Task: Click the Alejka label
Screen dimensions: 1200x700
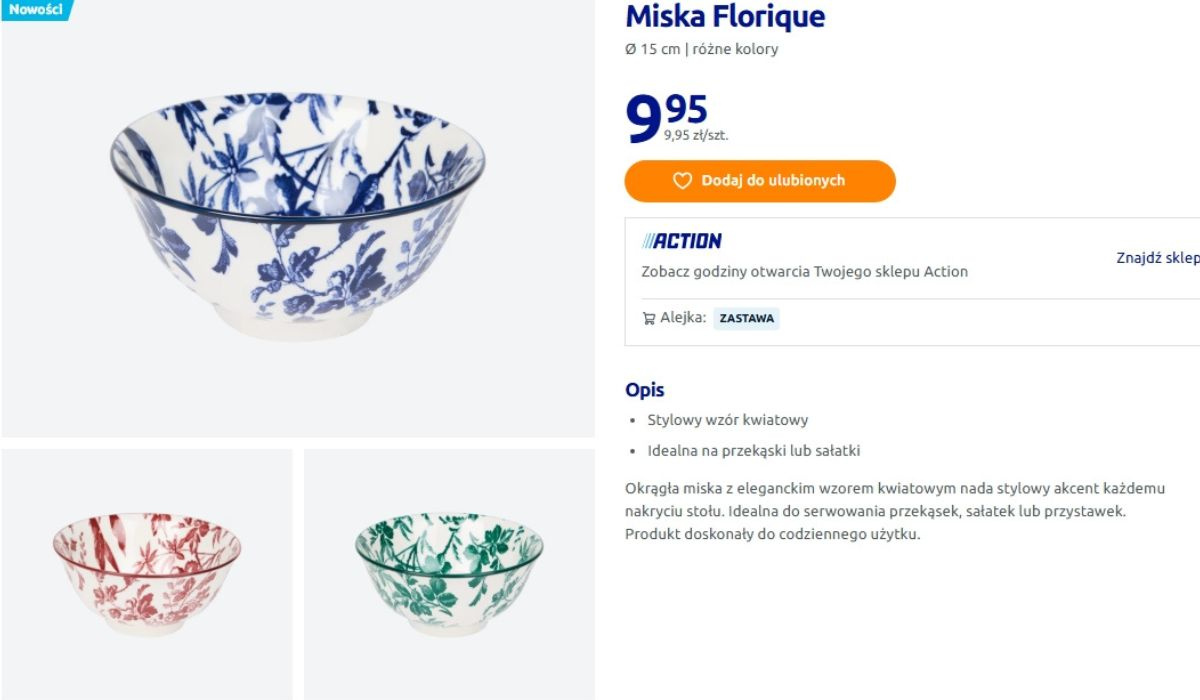Action: pyautogui.click(x=683, y=318)
